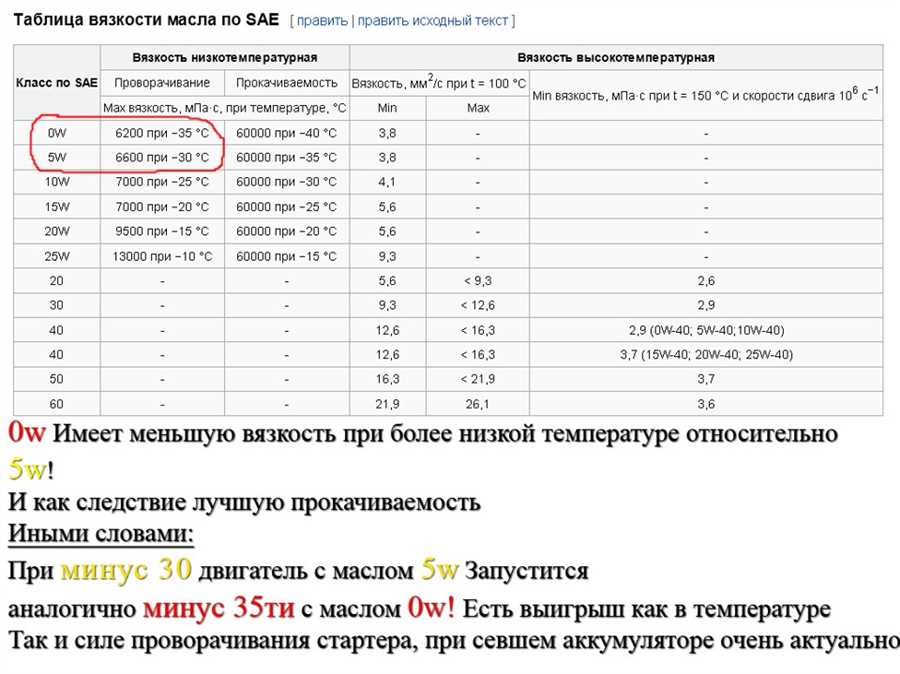This screenshot has height=674, width=900.
Task: Select the "Проворачивание" subheader
Action: 162,83
